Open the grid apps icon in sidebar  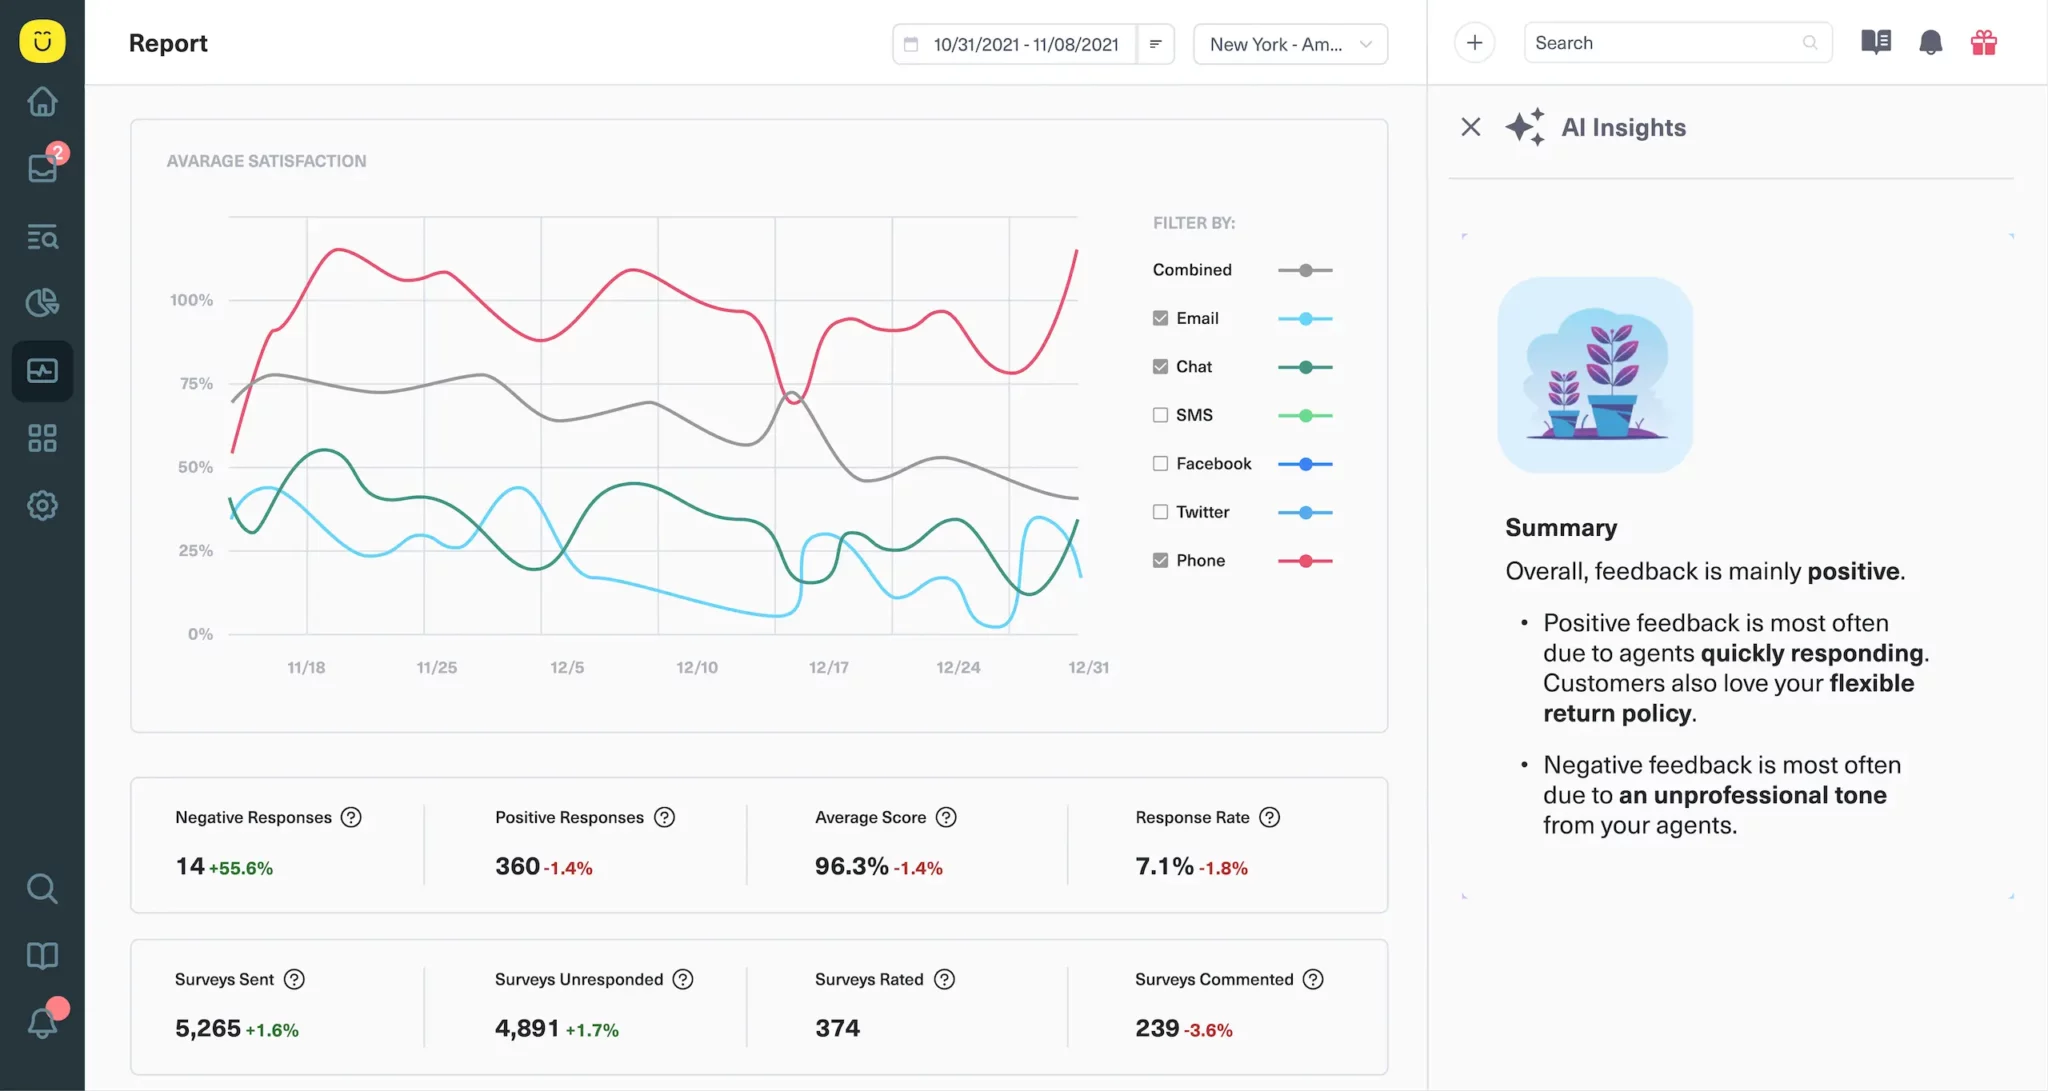(42, 438)
